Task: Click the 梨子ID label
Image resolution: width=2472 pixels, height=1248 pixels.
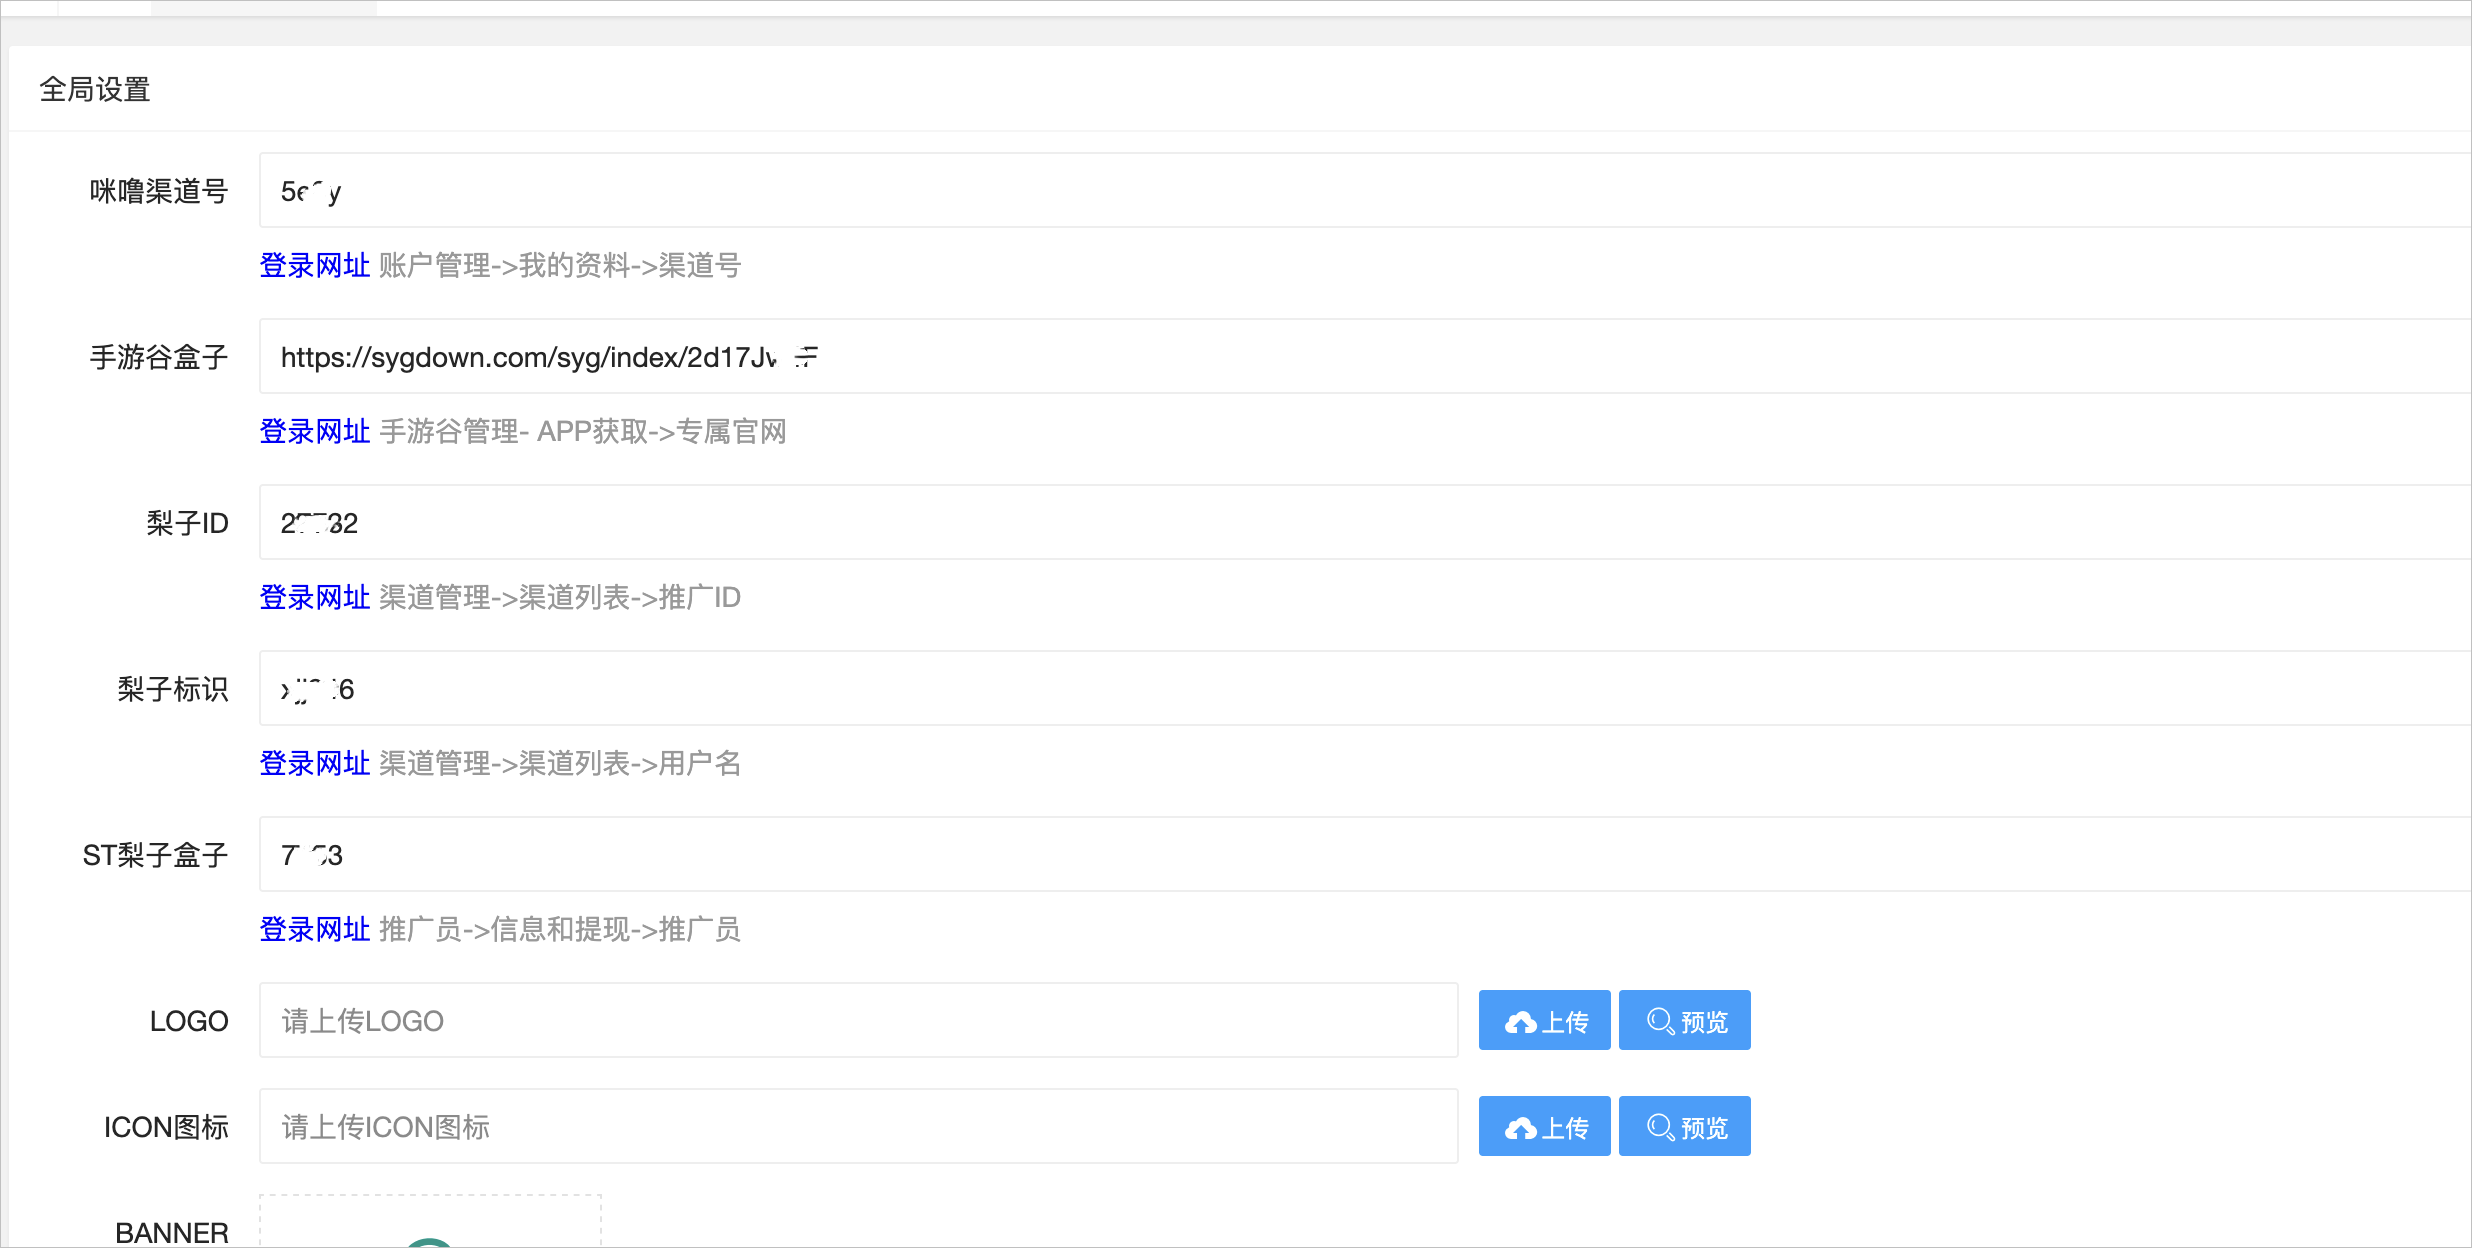Action: 187,522
